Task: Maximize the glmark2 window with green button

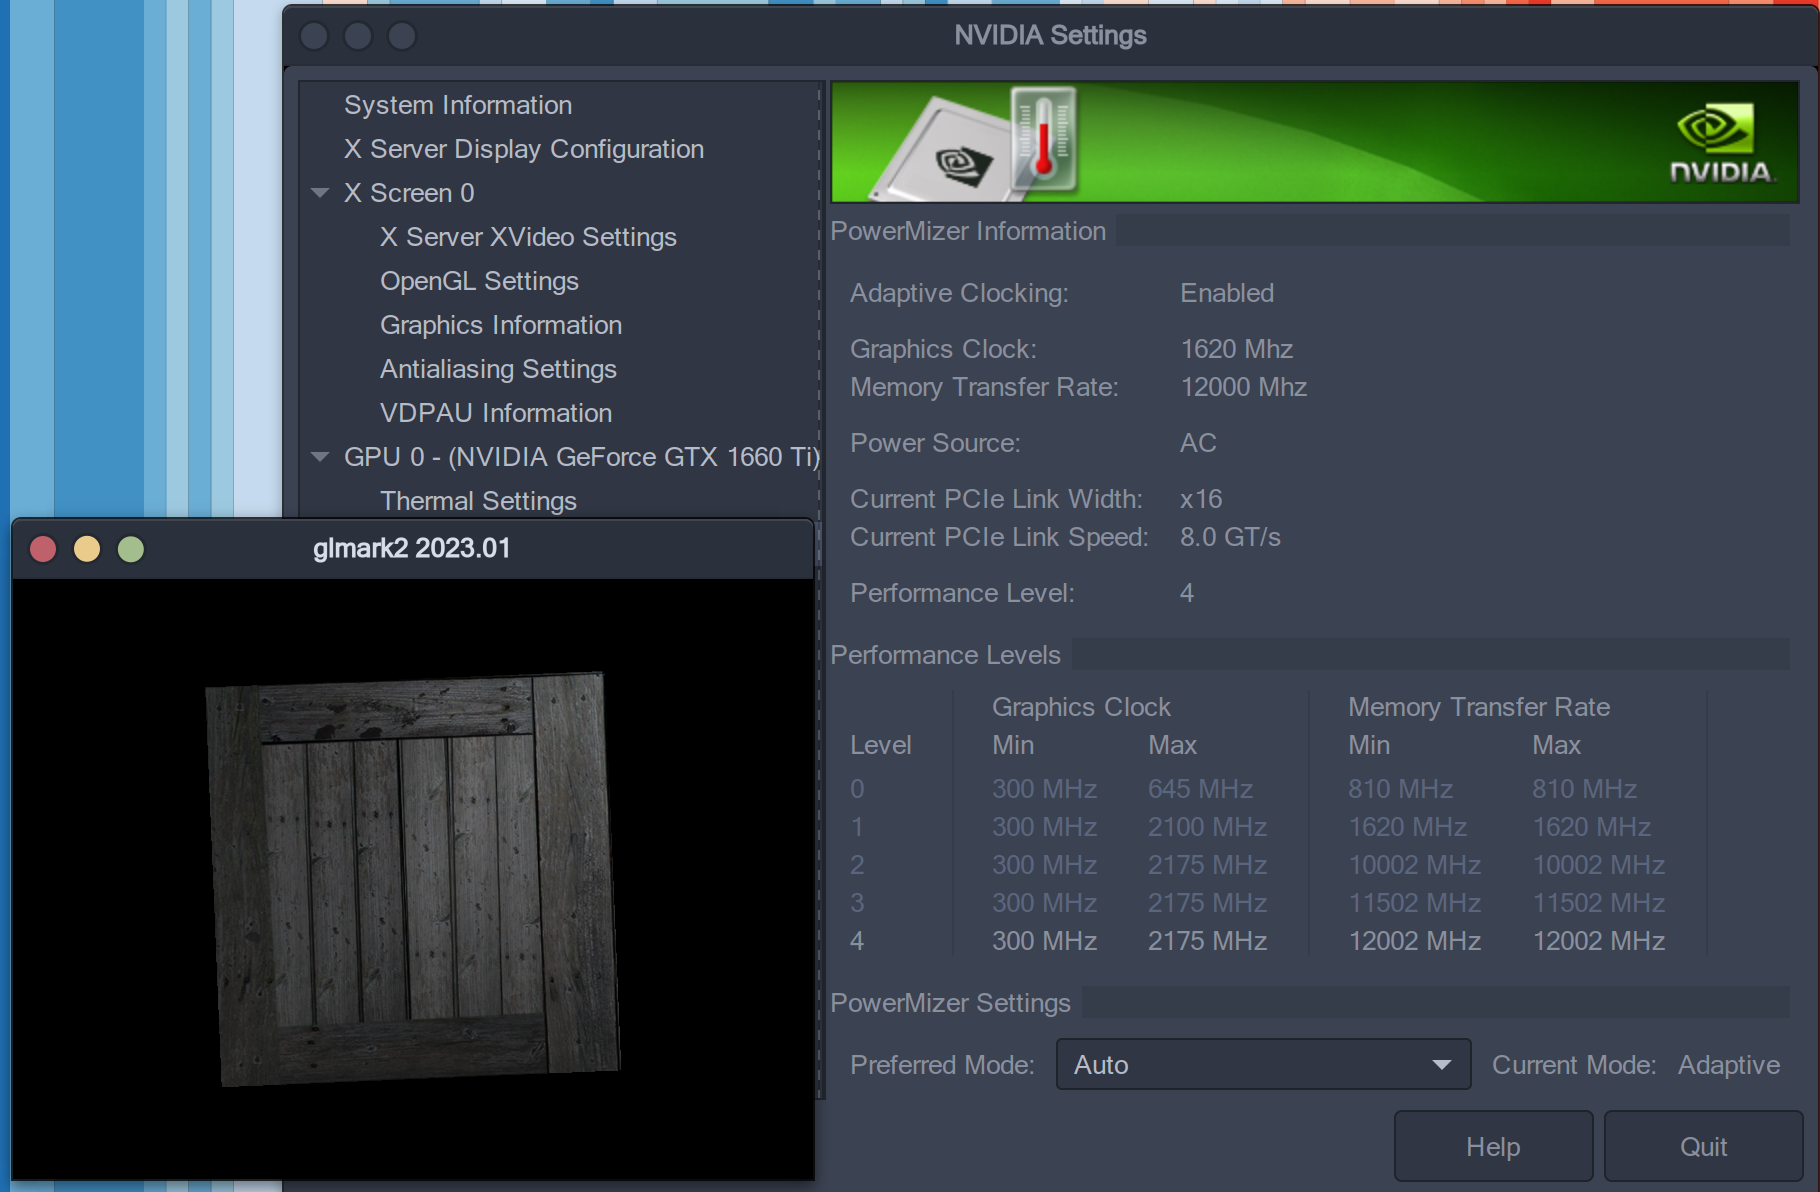Action: pyautogui.click(x=131, y=549)
